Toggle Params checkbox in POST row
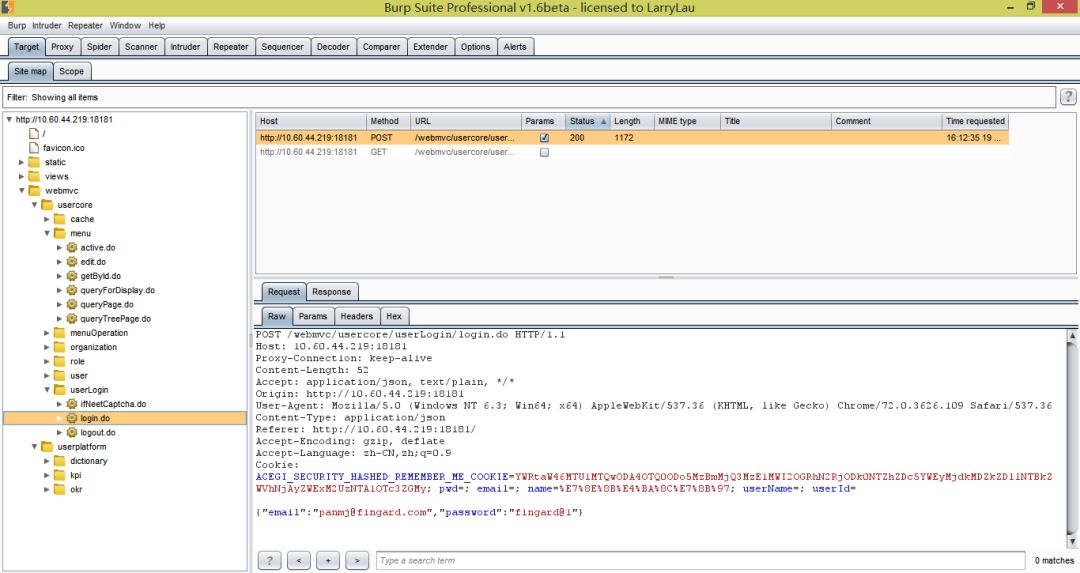1080x573 pixels. pos(544,138)
